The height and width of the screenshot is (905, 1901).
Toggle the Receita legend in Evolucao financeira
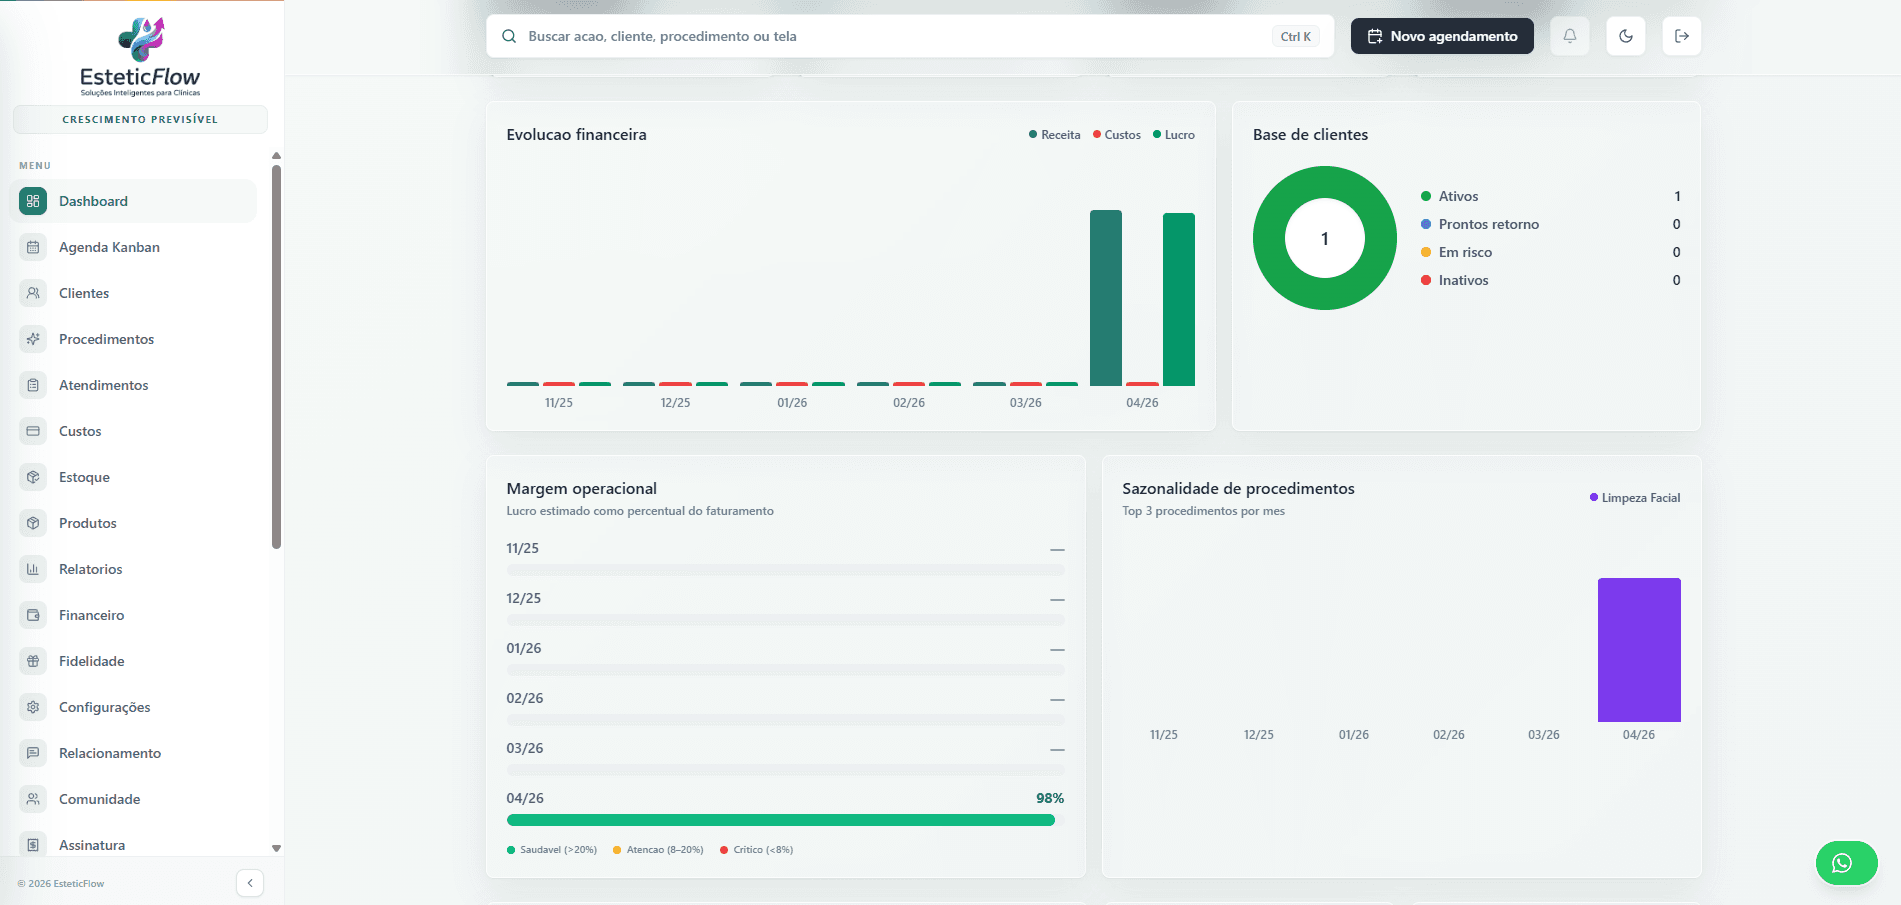pyautogui.click(x=1055, y=134)
